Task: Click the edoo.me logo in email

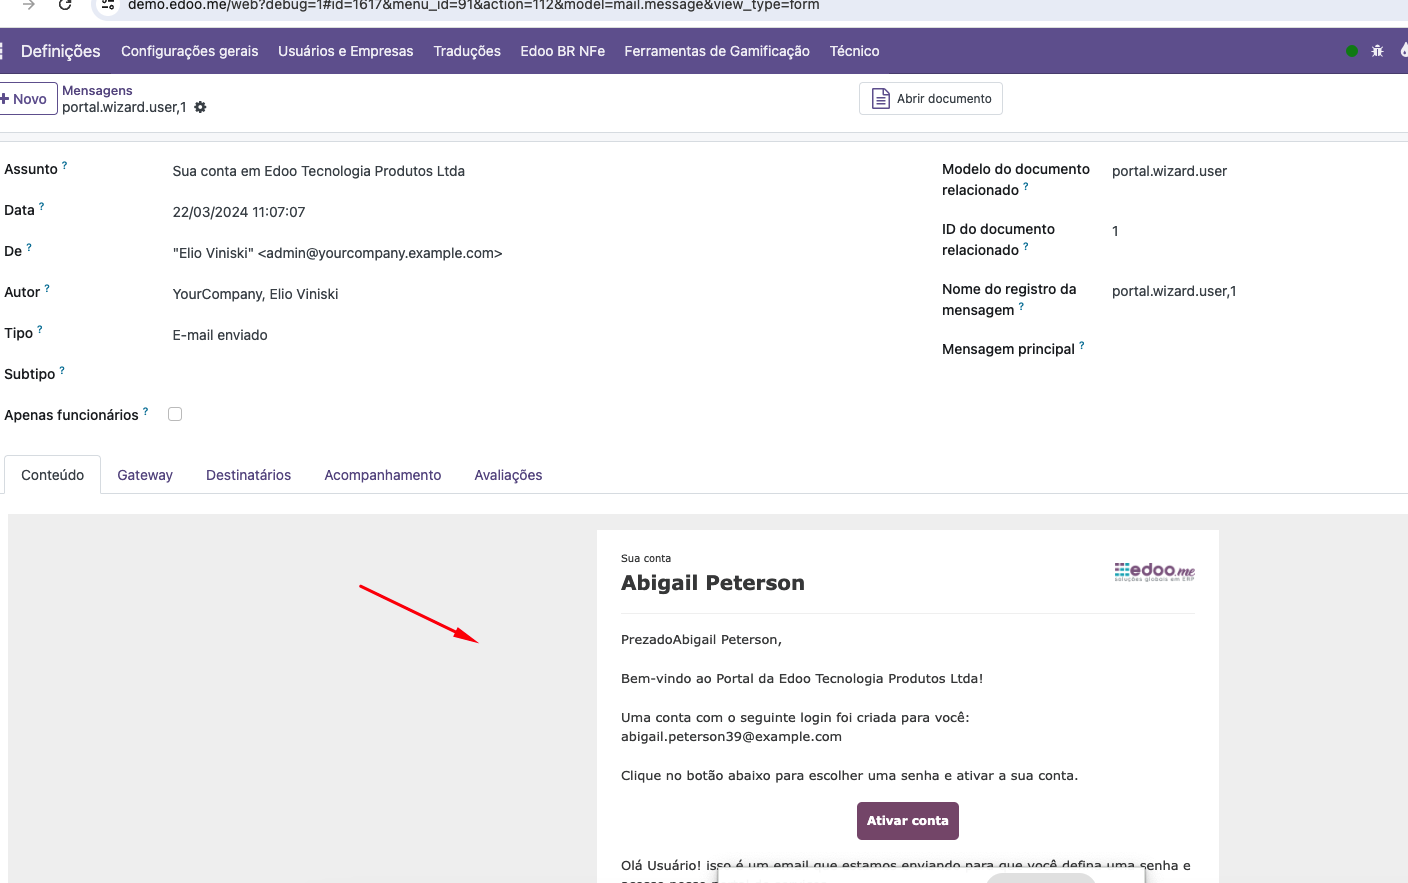Action: point(1155,571)
